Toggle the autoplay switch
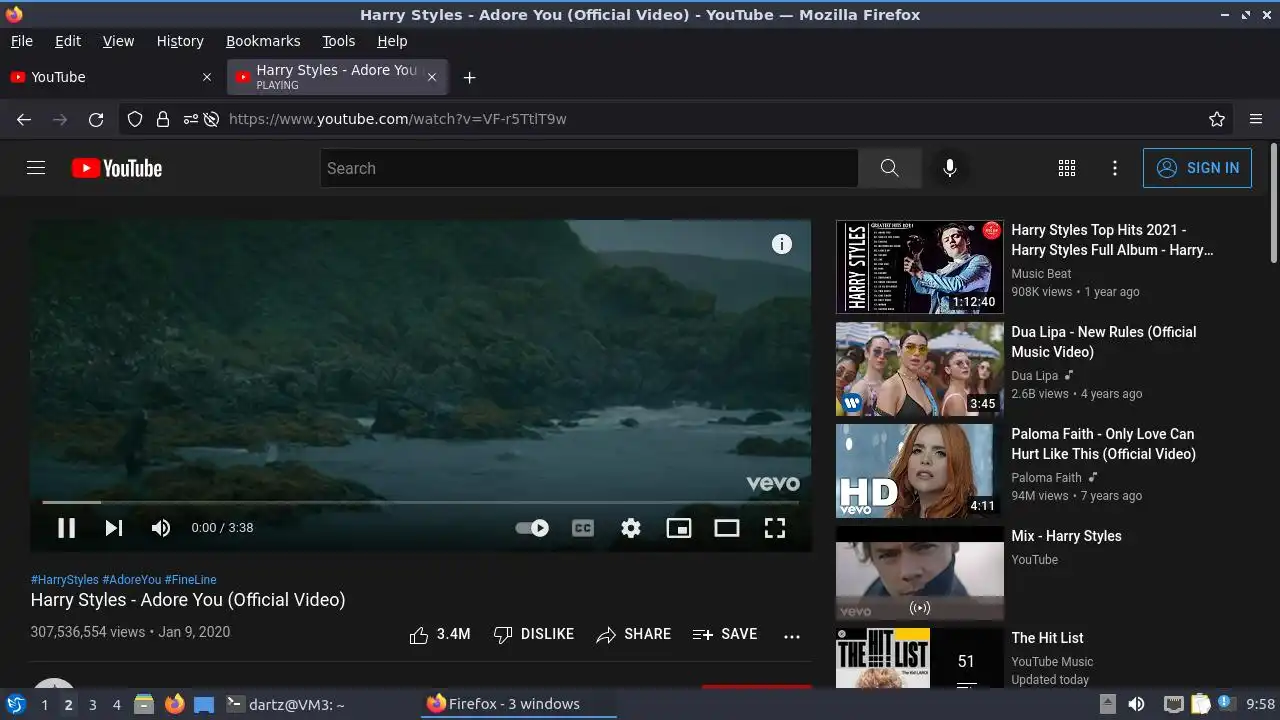Image resolution: width=1280 pixels, height=720 pixels. 532,528
